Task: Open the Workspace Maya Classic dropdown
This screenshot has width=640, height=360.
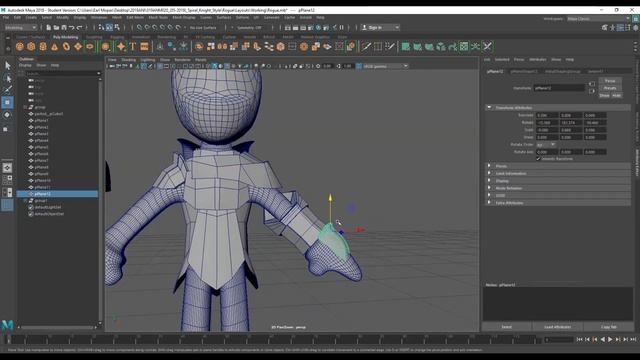Action: [598, 19]
